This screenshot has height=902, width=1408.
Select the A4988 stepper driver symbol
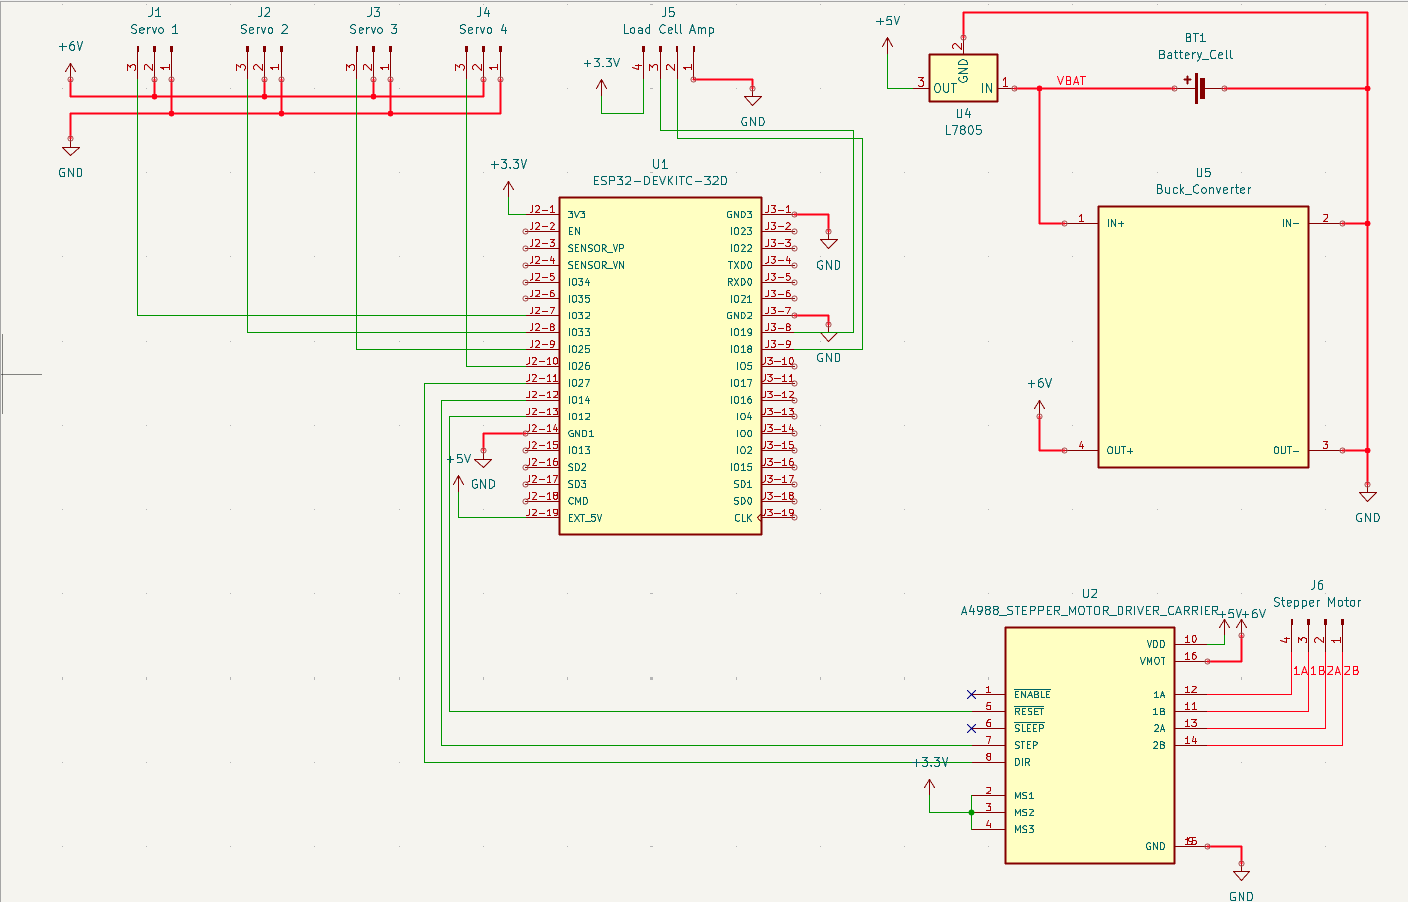click(x=1089, y=745)
